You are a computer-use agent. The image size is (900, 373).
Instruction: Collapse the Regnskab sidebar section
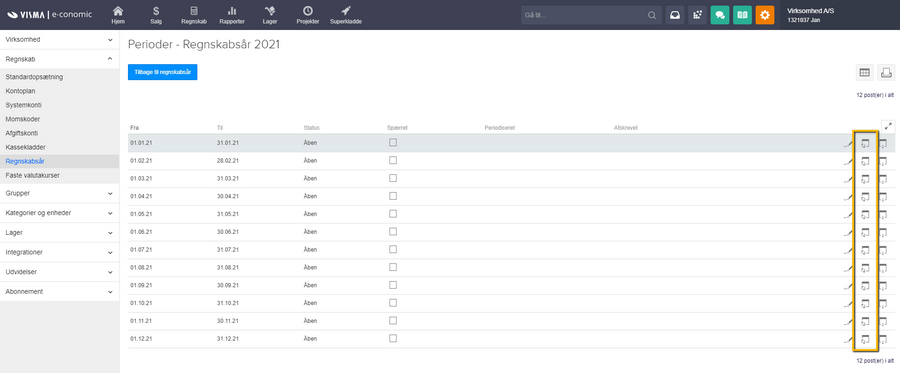pos(59,59)
